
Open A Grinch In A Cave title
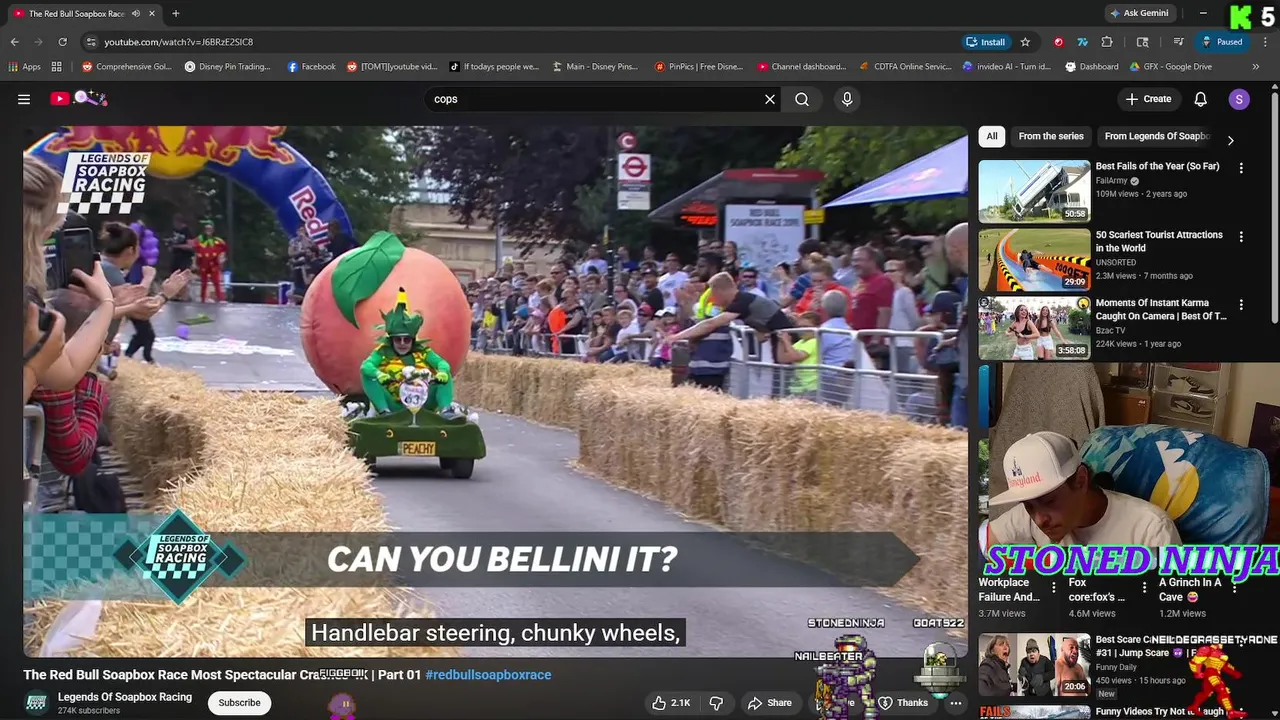point(1190,590)
